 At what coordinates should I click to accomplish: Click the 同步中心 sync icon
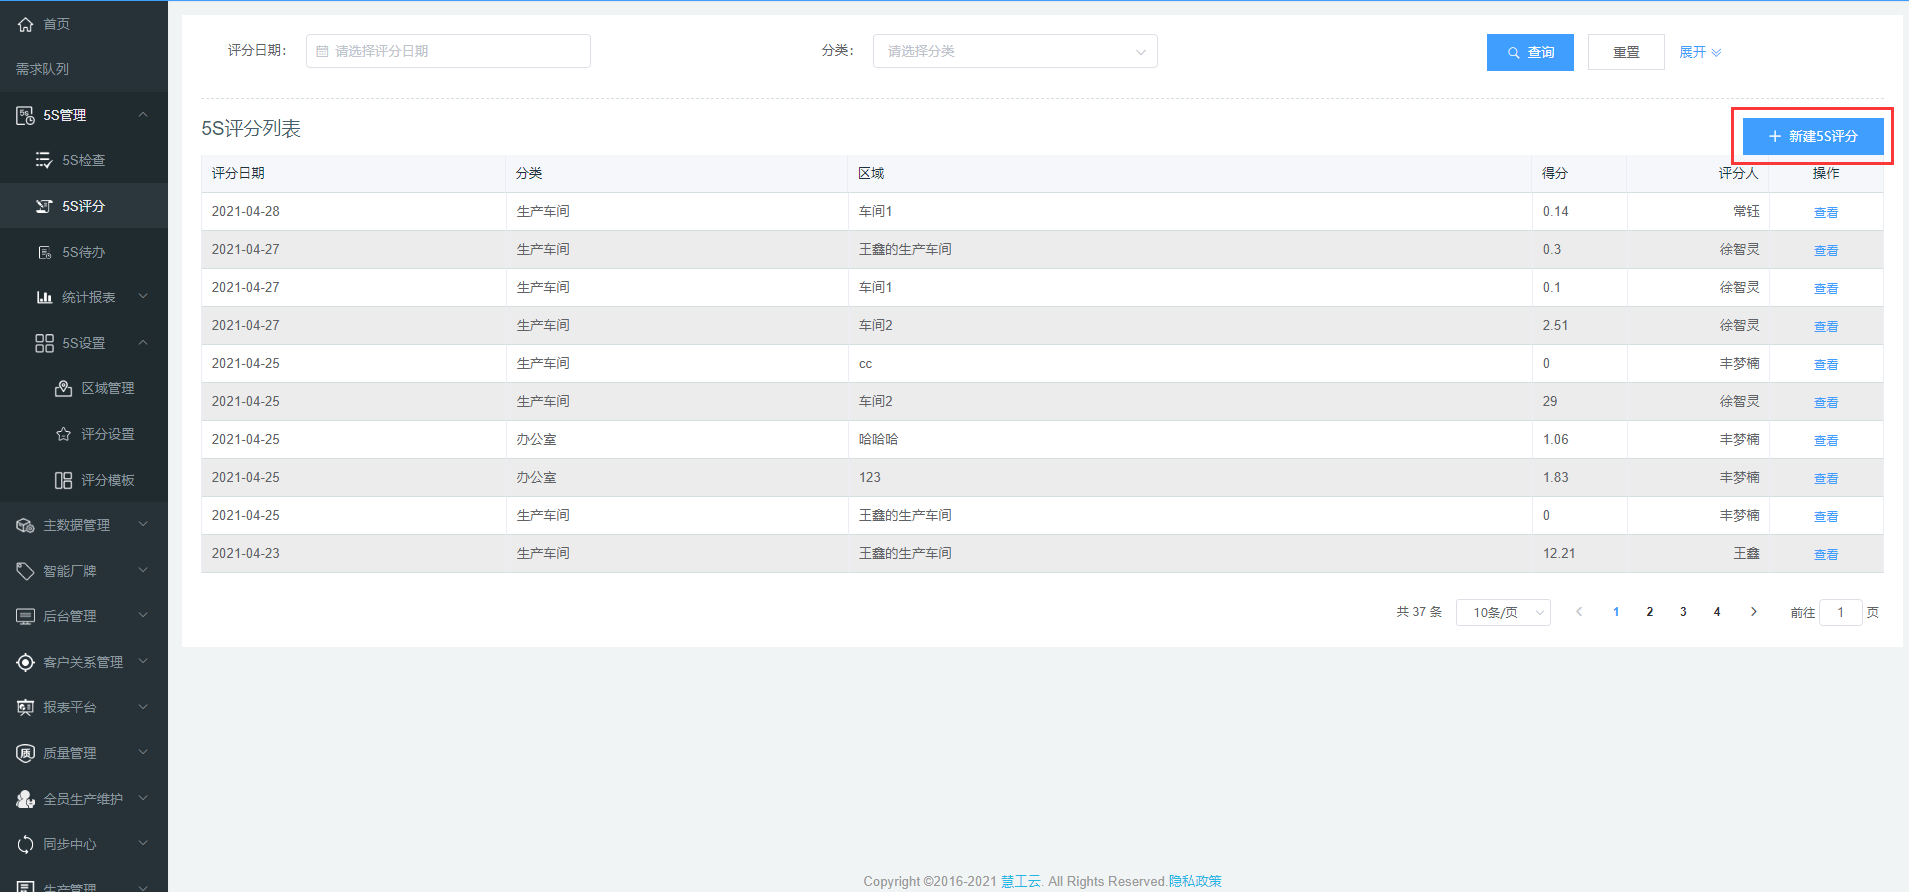point(25,844)
